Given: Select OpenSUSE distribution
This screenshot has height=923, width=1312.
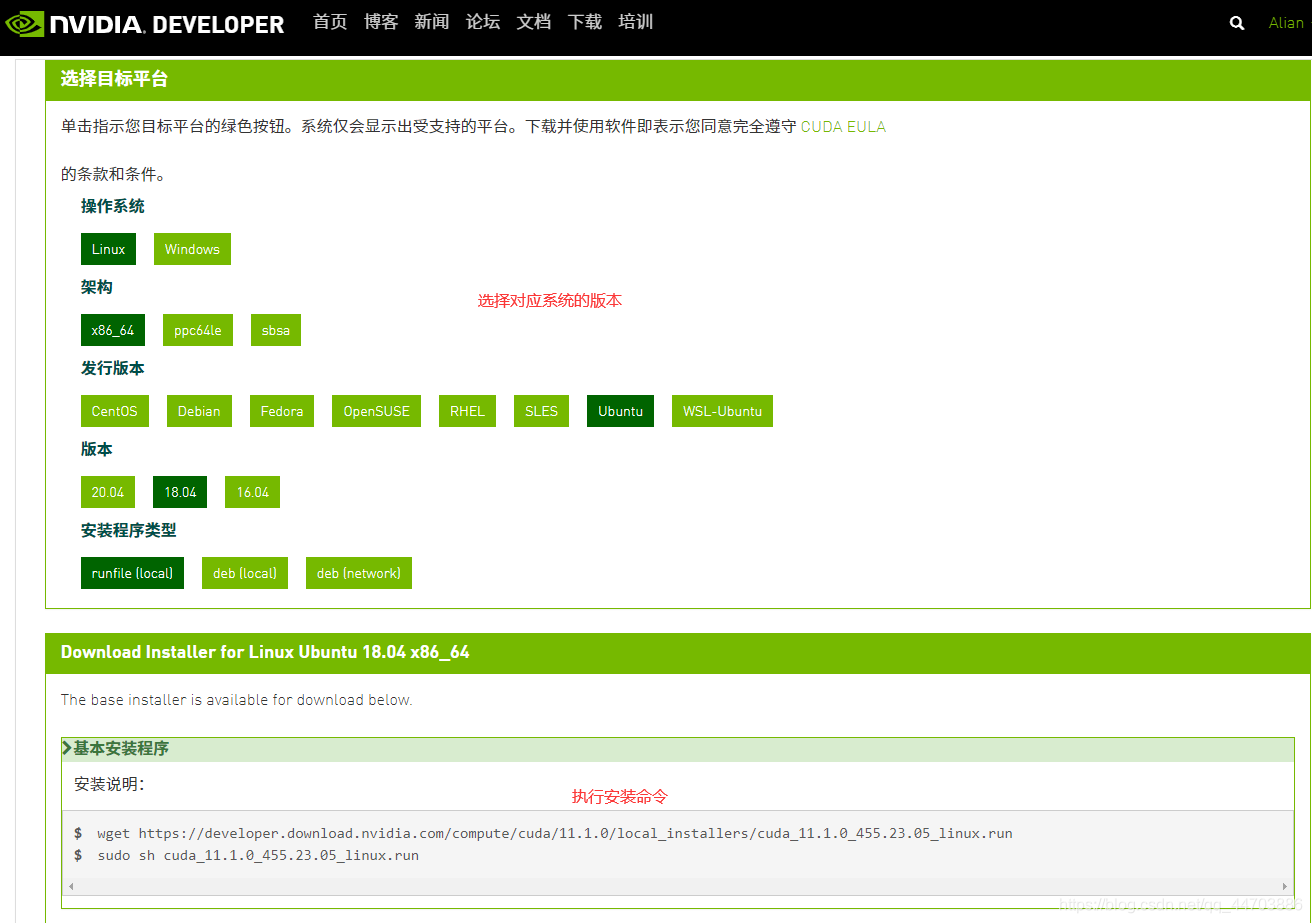Looking at the screenshot, I should [x=377, y=411].
